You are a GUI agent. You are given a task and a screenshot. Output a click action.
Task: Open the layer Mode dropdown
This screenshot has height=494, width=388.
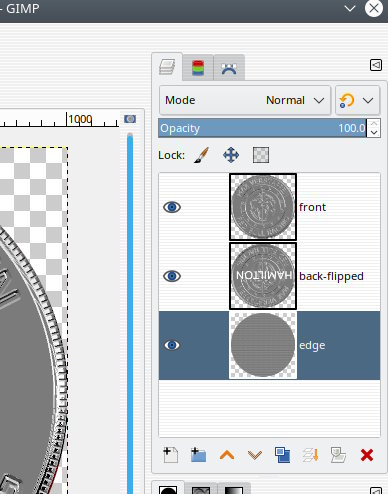tap(245, 100)
